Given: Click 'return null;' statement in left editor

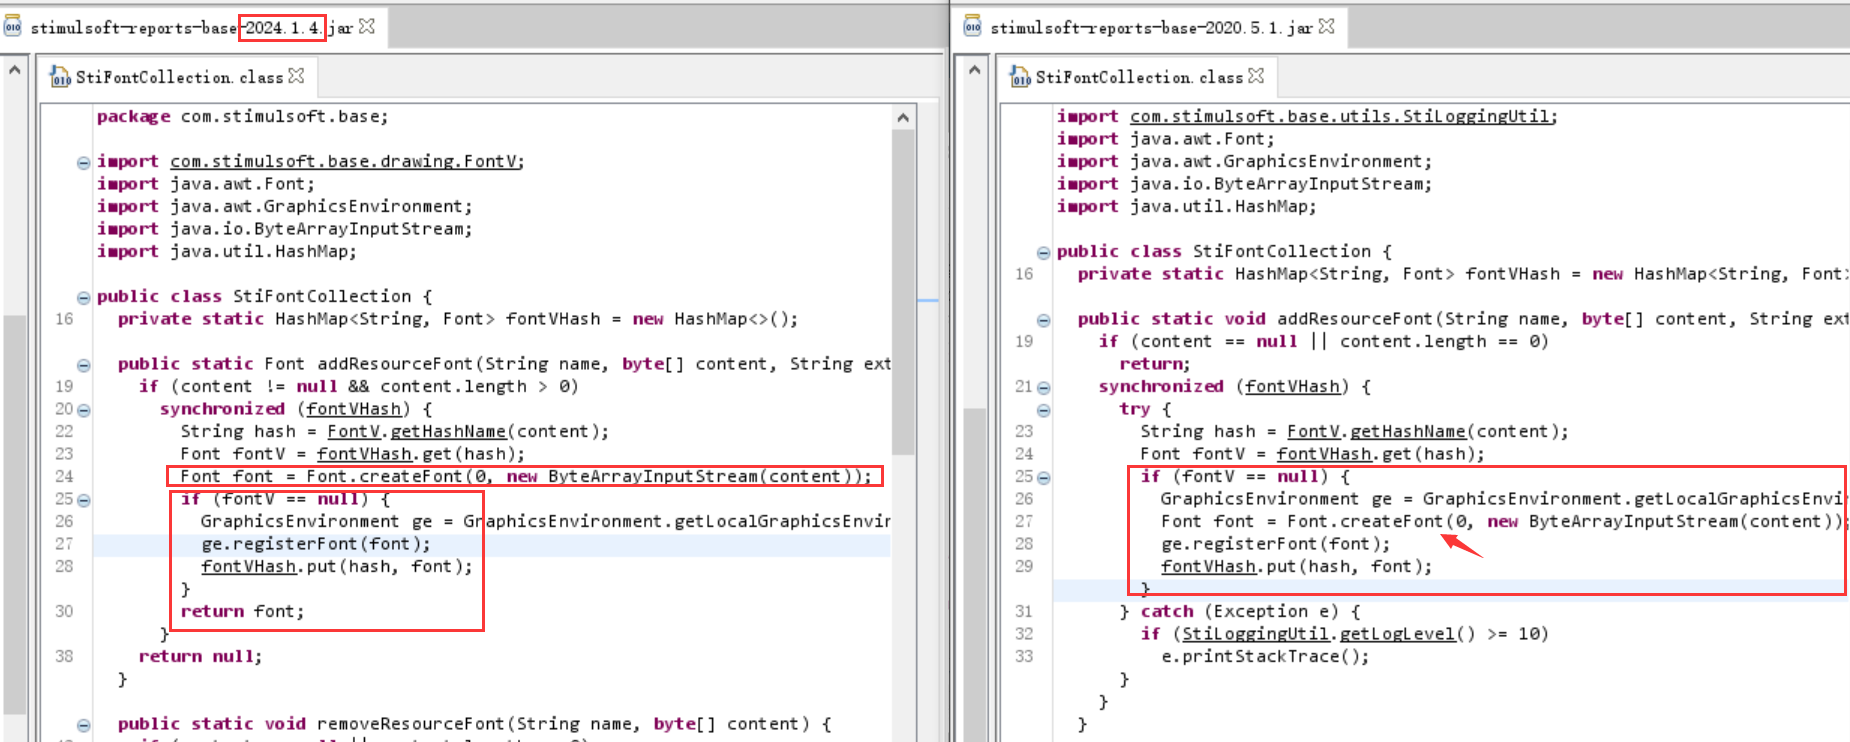Looking at the screenshot, I should point(200,656).
